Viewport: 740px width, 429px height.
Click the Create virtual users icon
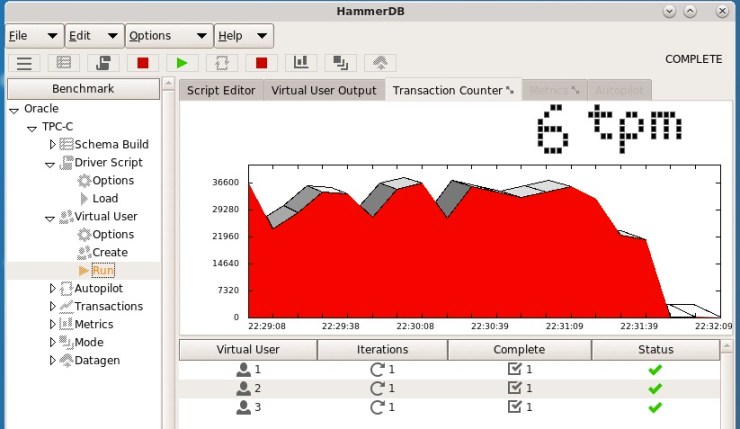pos(84,252)
